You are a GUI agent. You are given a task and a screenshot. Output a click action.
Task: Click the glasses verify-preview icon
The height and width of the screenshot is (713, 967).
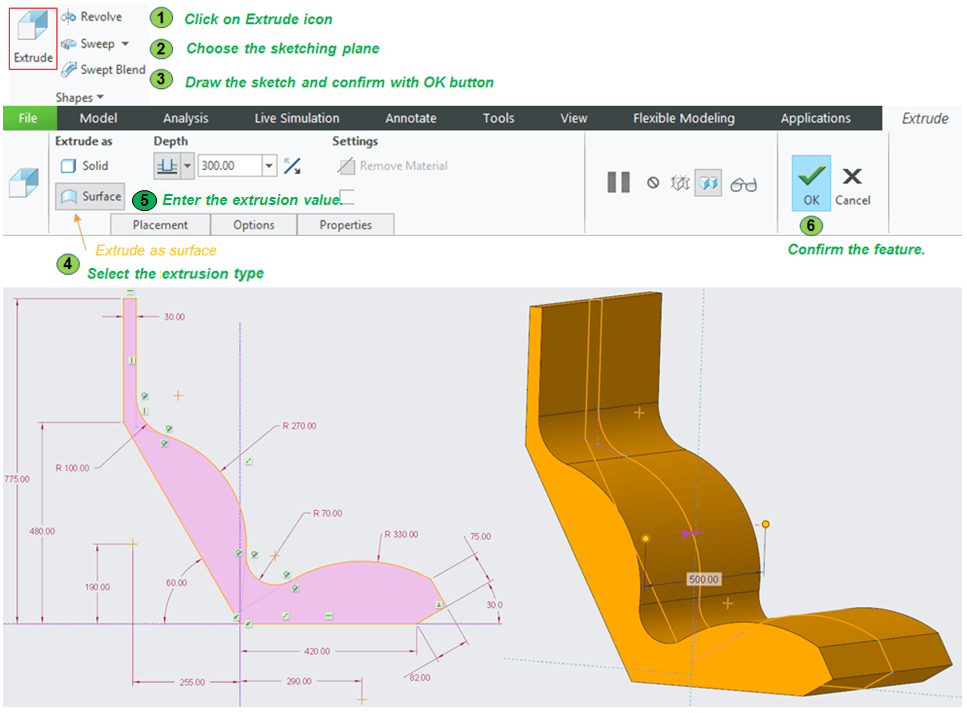(x=744, y=184)
